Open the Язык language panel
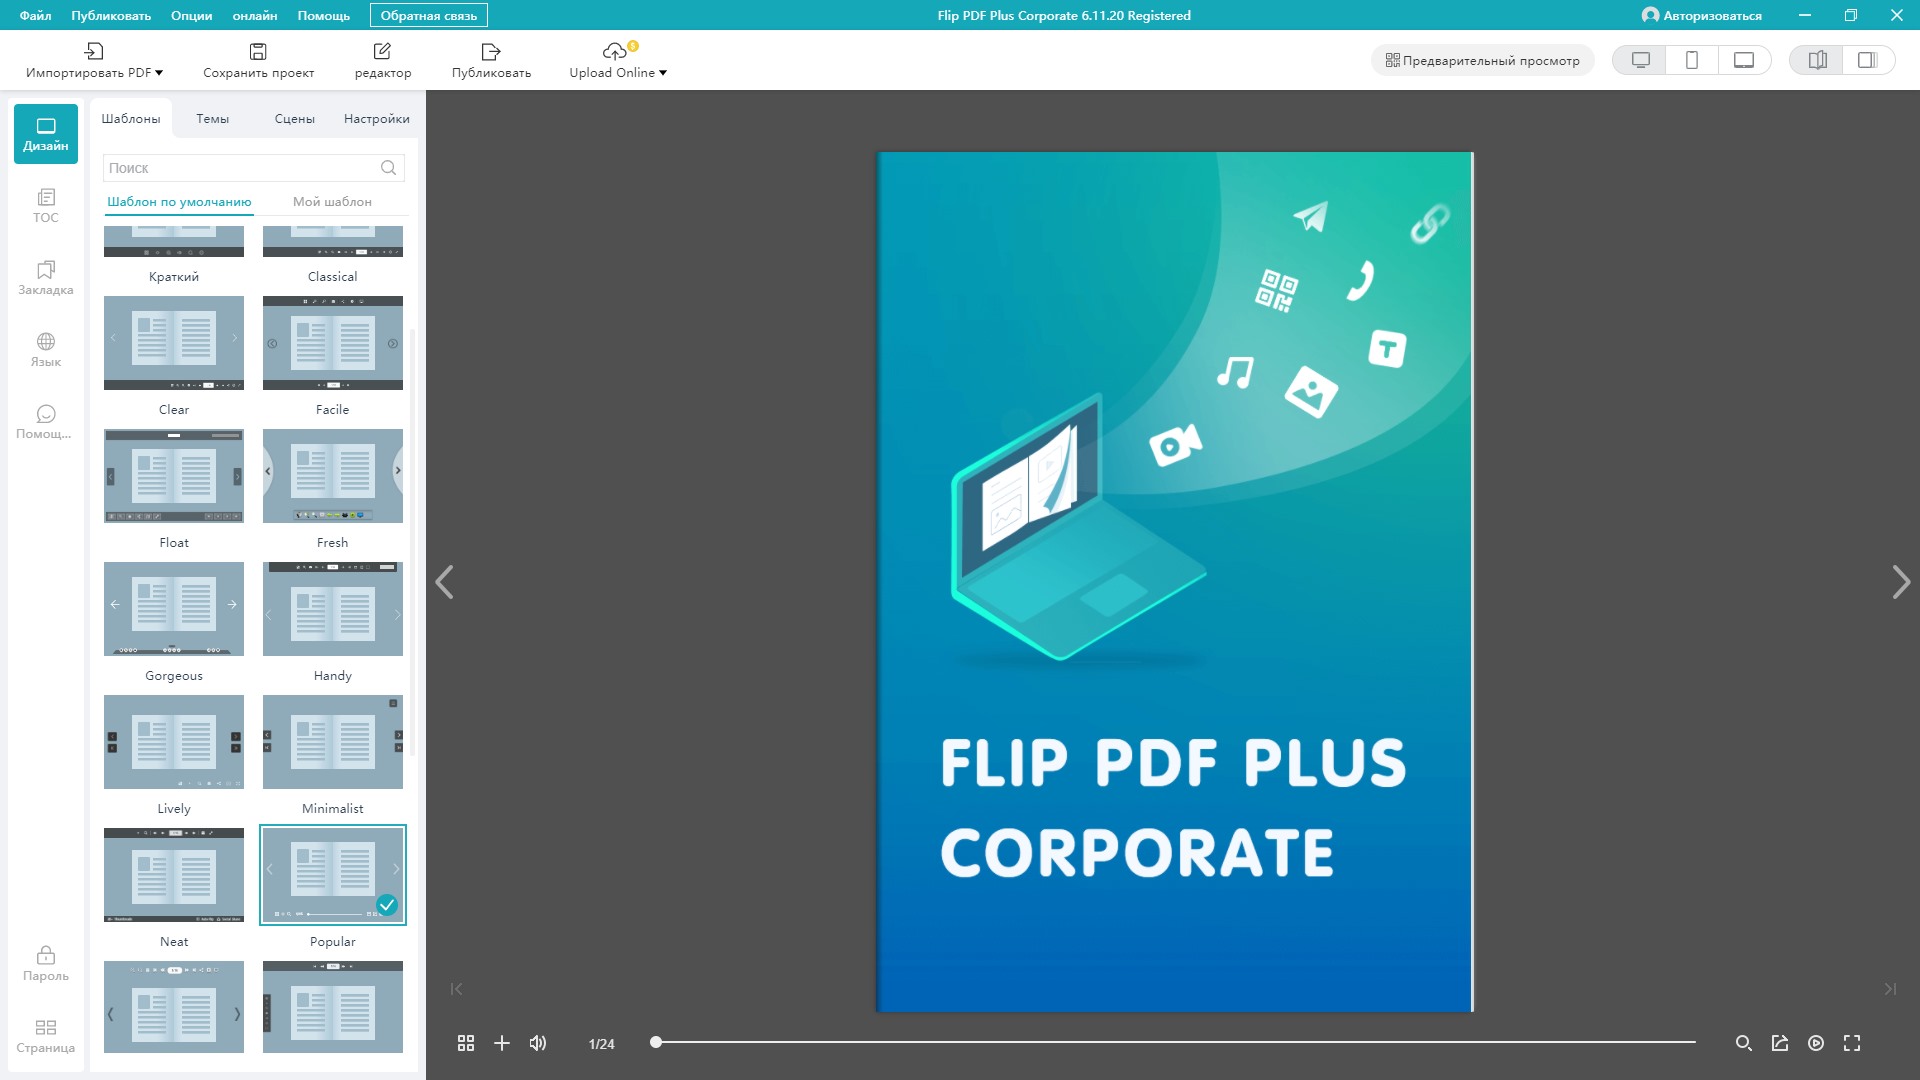The height and width of the screenshot is (1080, 1920). [x=45, y=350]
